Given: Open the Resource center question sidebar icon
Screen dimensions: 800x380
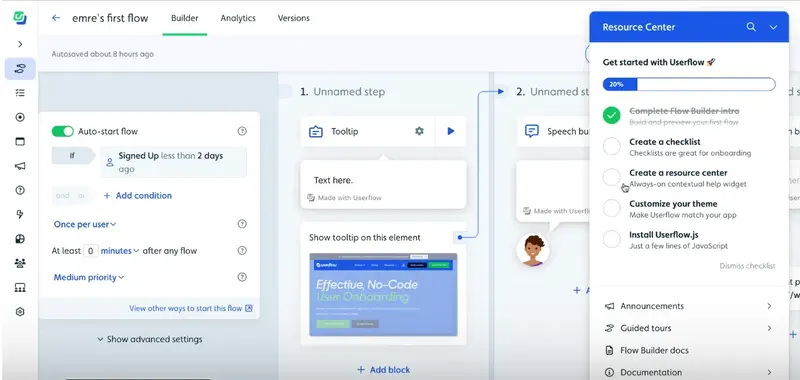Looking at the screenshot, I should click(x=20, y=190).
